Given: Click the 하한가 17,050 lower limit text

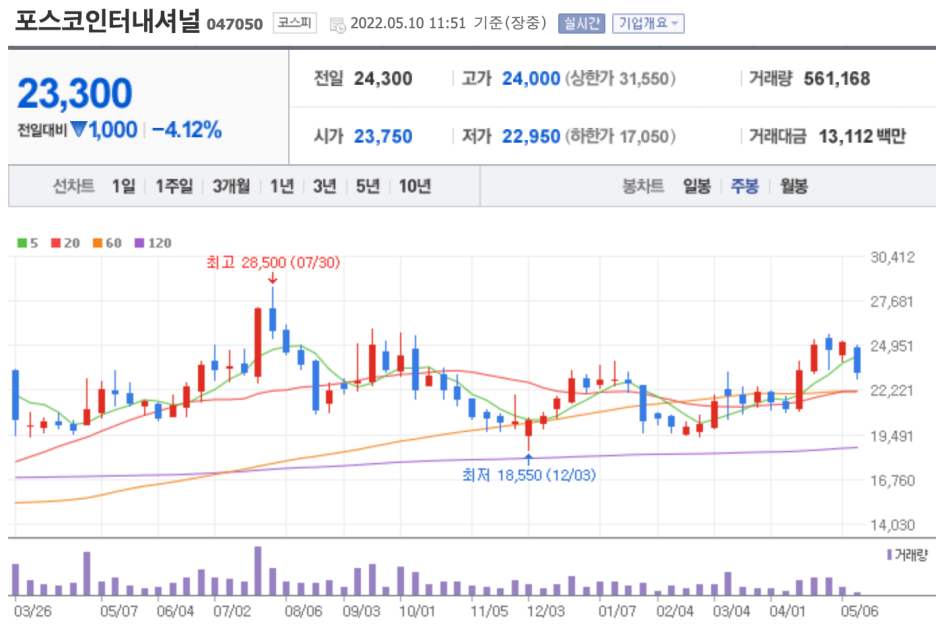Looking at the screenshot, I should (x=620, y=137).
